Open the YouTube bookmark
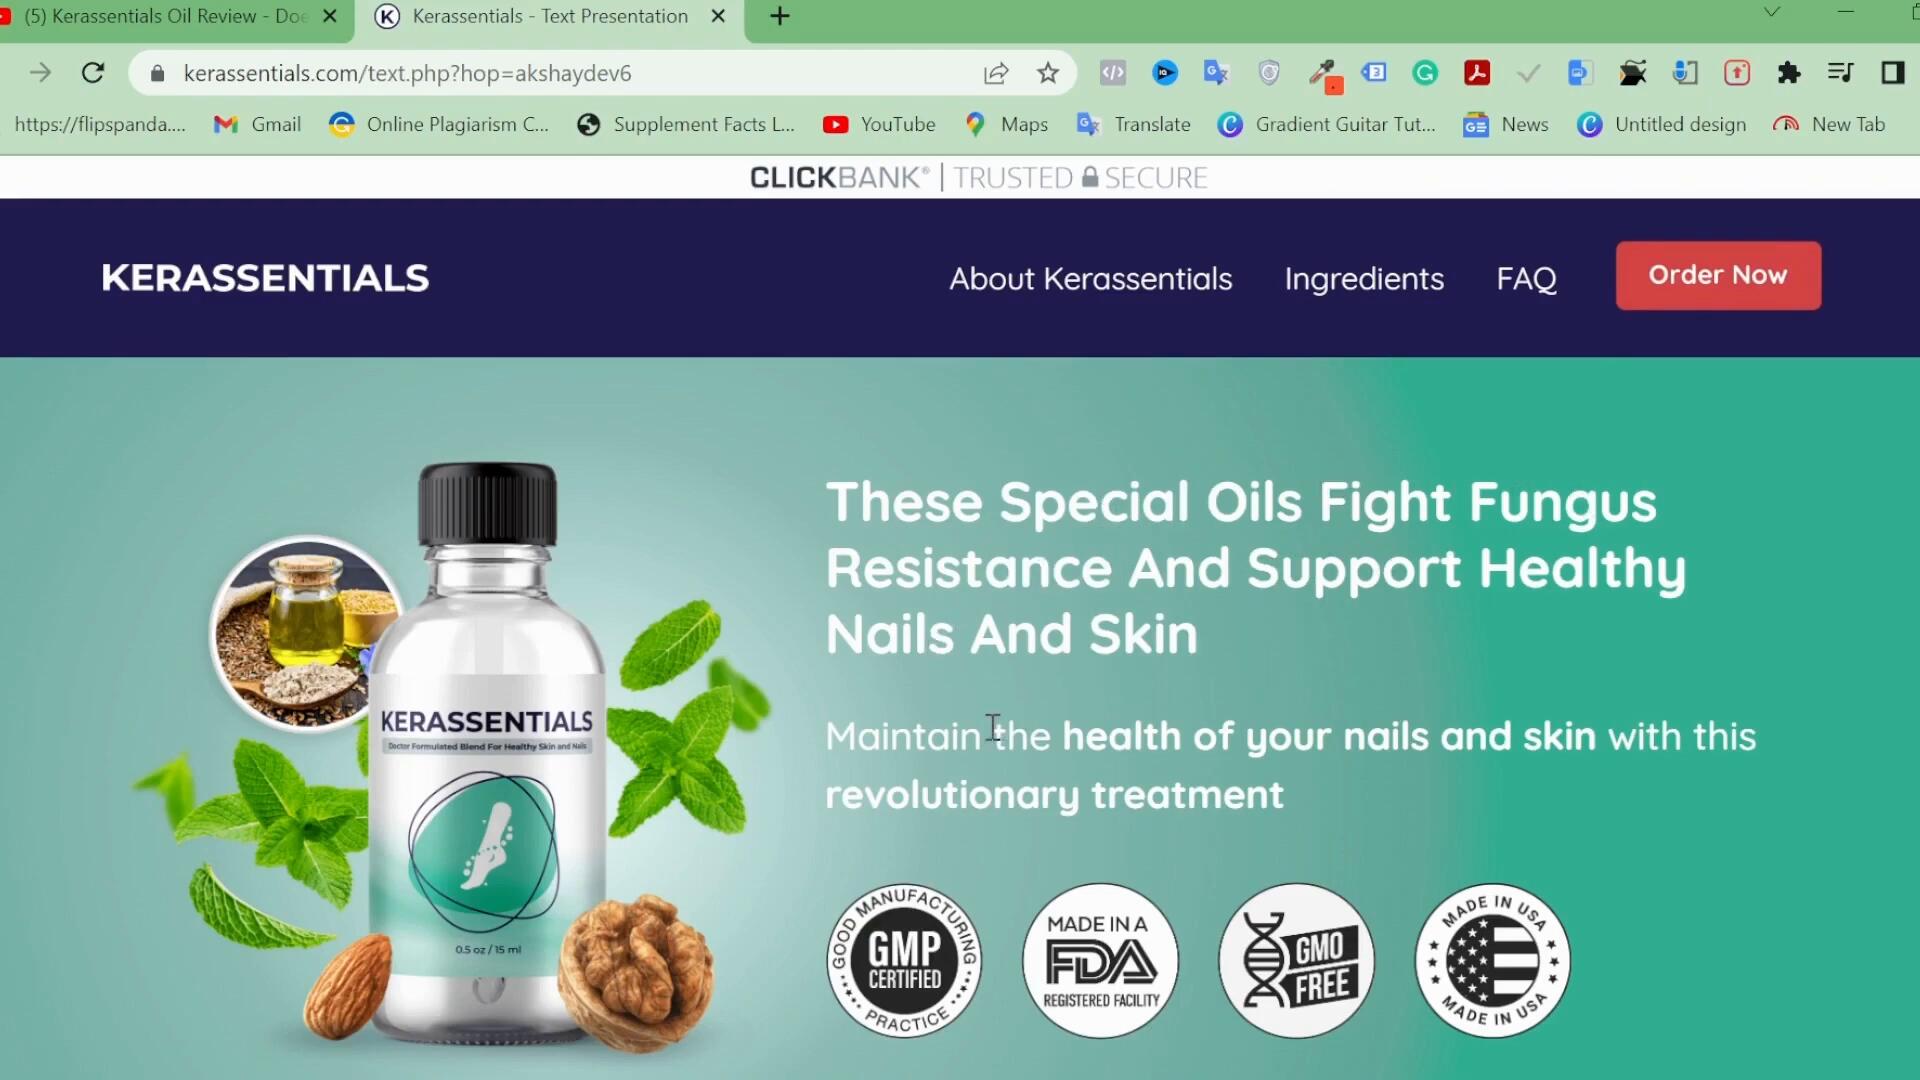The image size is (1920, 1080). pos(880,124)
